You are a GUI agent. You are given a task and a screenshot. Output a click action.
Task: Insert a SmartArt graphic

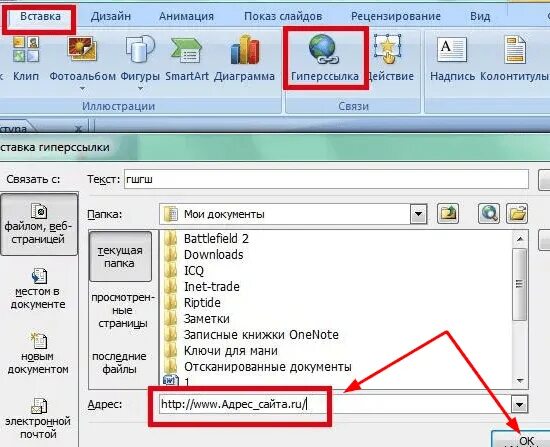tap(187, 59)
